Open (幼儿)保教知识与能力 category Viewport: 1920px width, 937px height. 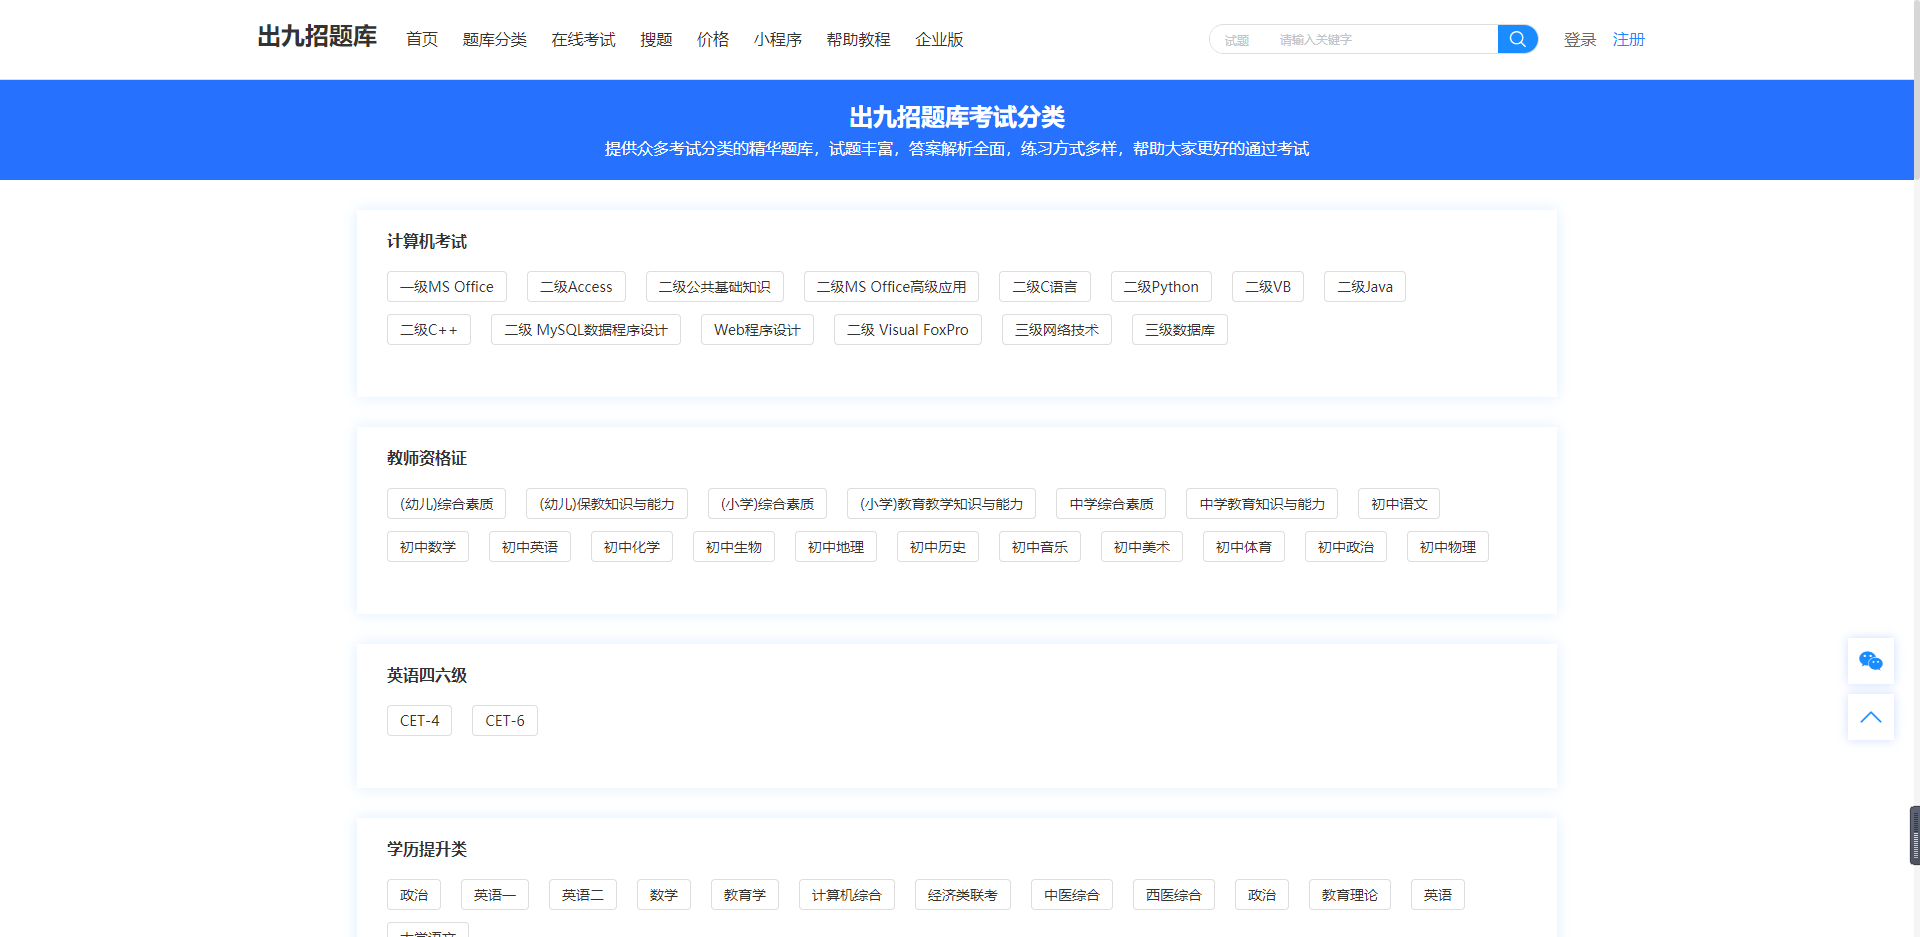pos(607,504)
